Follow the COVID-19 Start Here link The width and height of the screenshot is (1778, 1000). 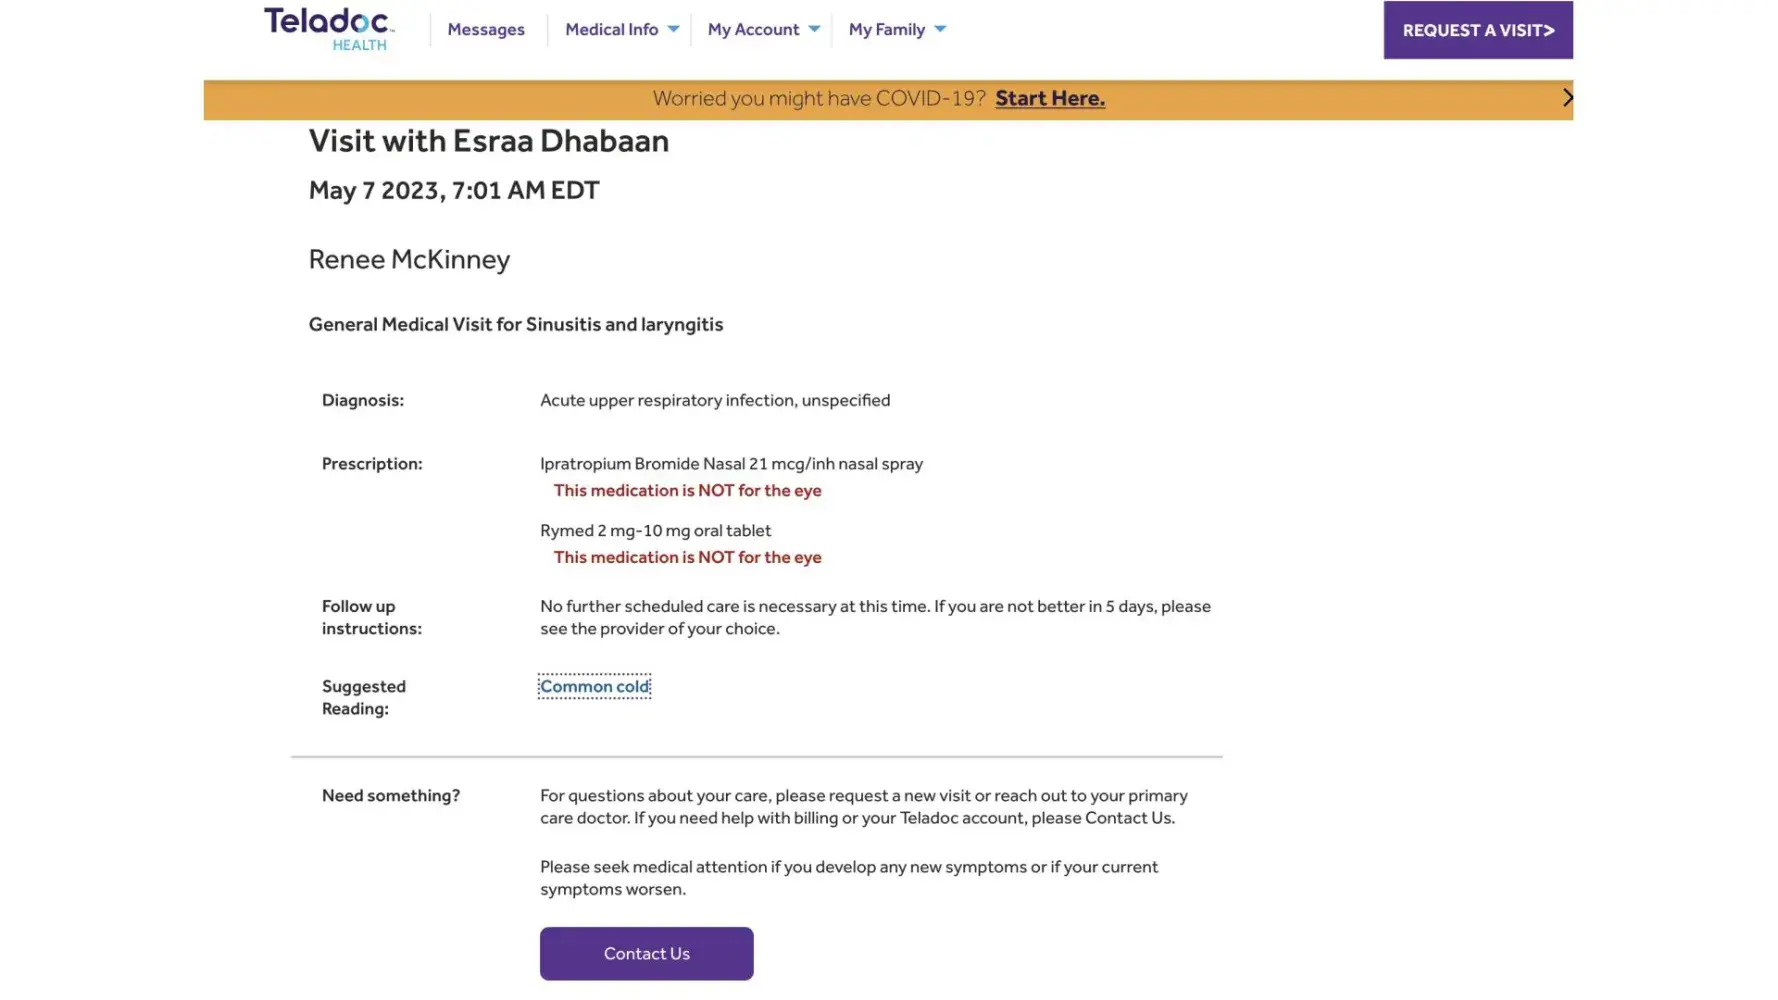1050,98
